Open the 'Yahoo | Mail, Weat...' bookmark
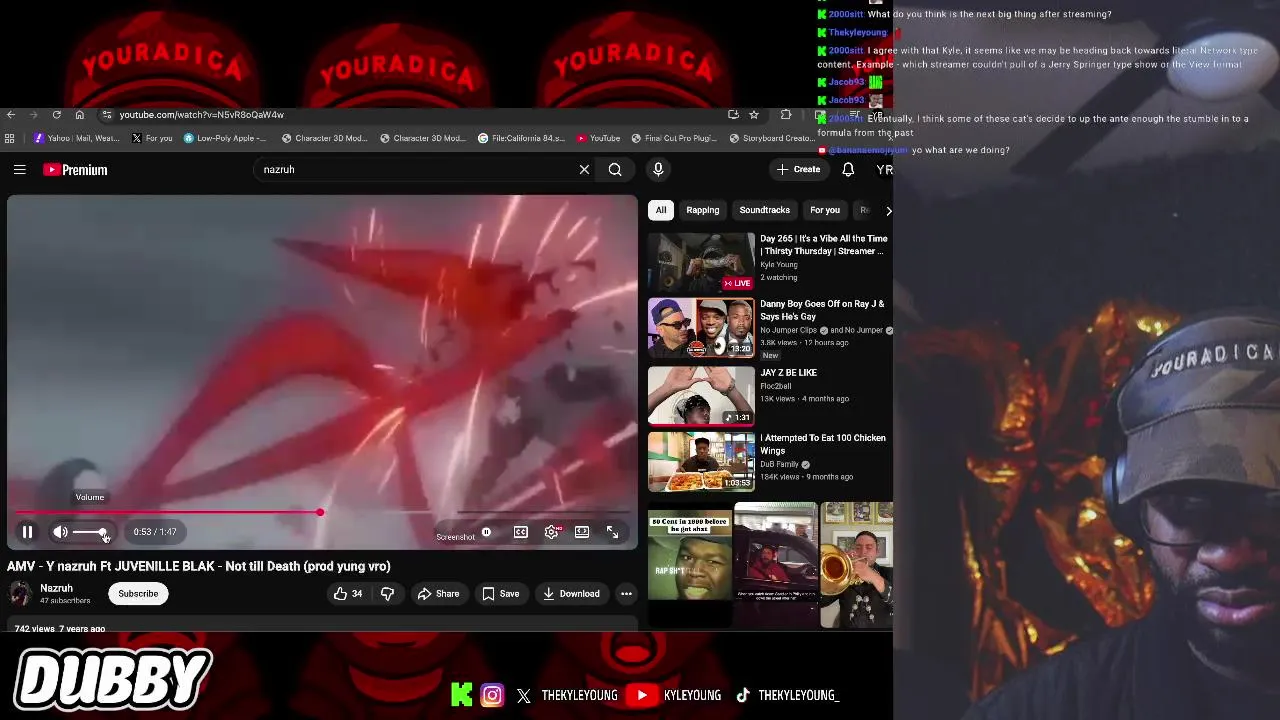This screenshot has width=1280, height=720. click(x=76, y=138)
